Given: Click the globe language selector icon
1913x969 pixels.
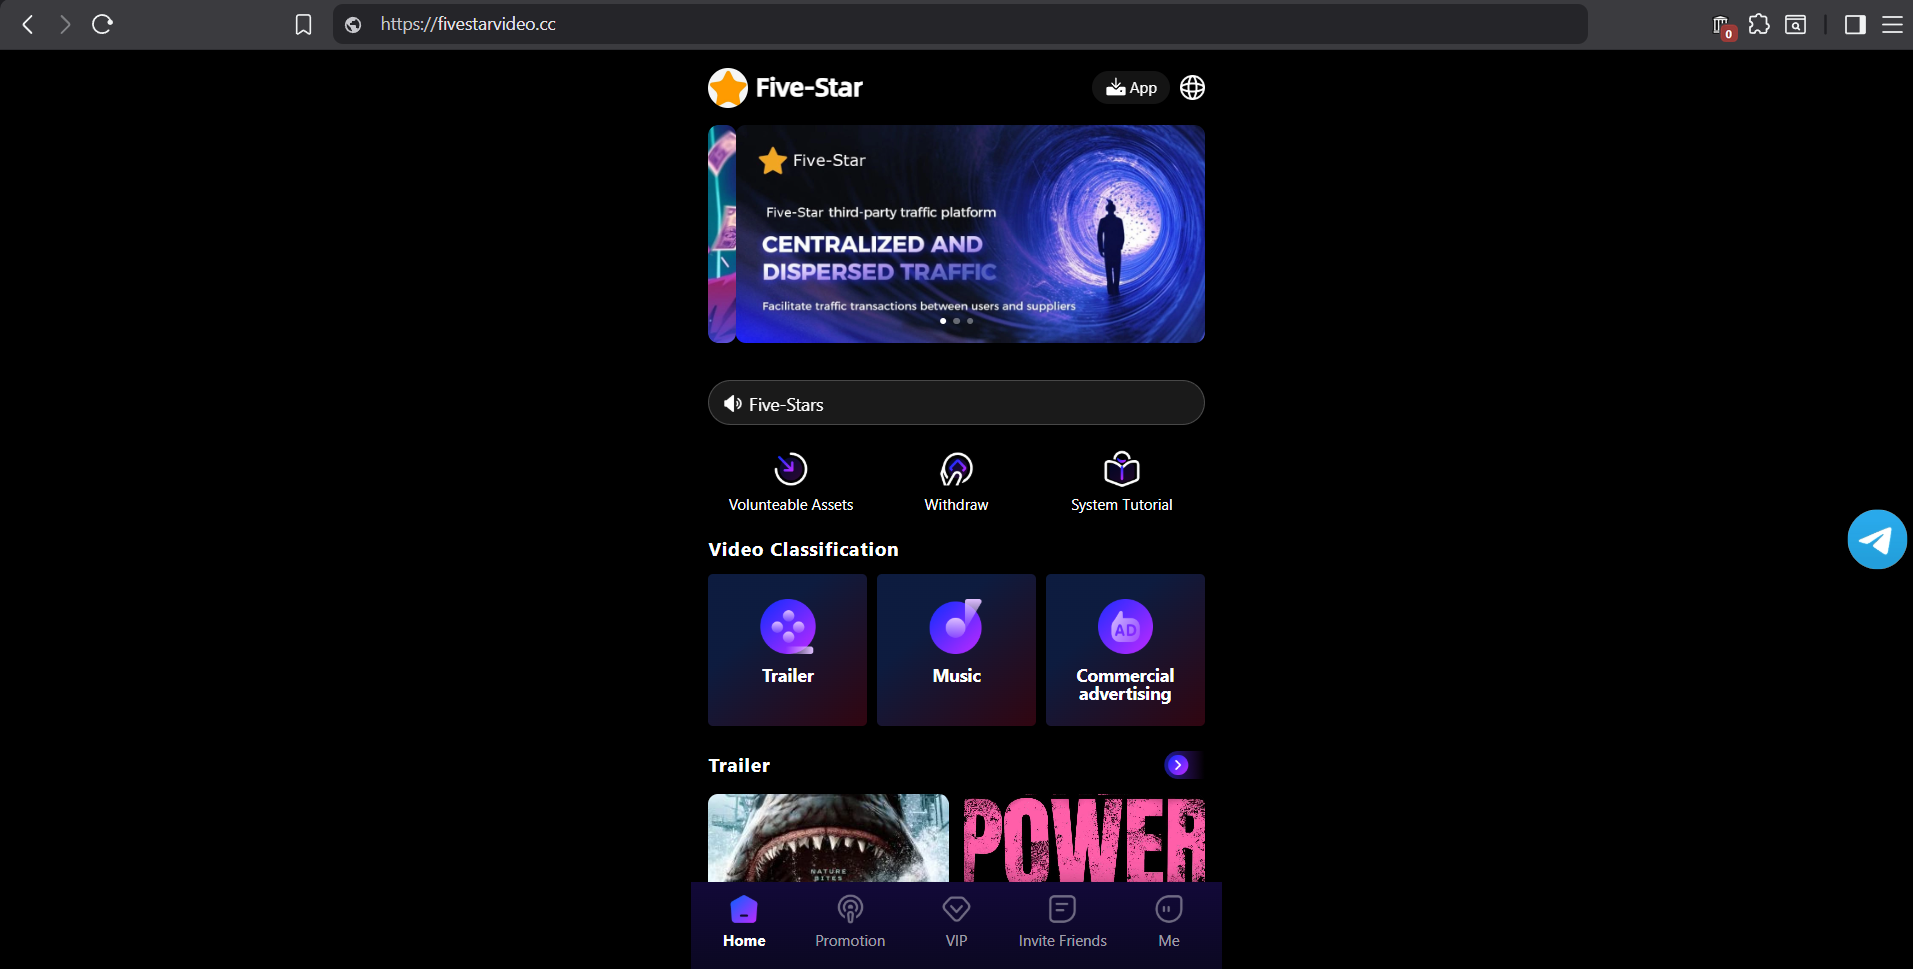Looking at the screenshot, I should 1192,88.
